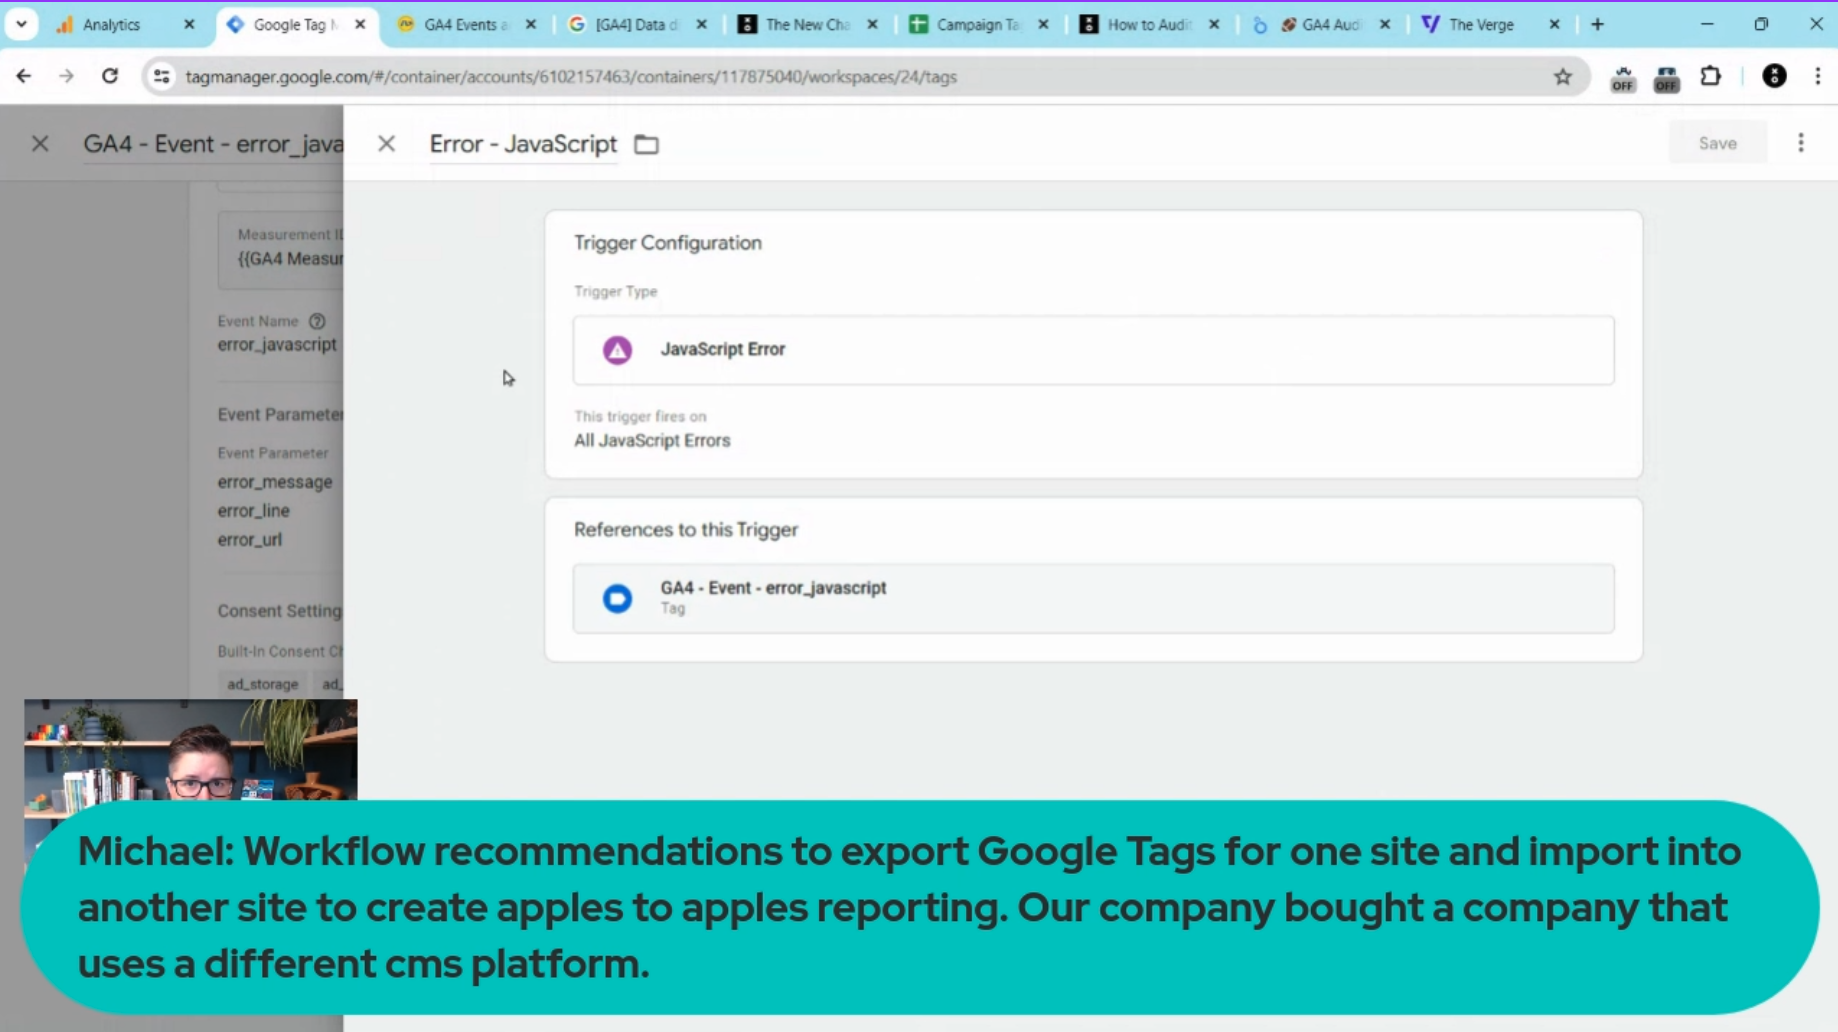Viewport: 1838px width, 1032px height.
Task: Click the Save button
Action: pyautogui.click(x=1717, y=143)
